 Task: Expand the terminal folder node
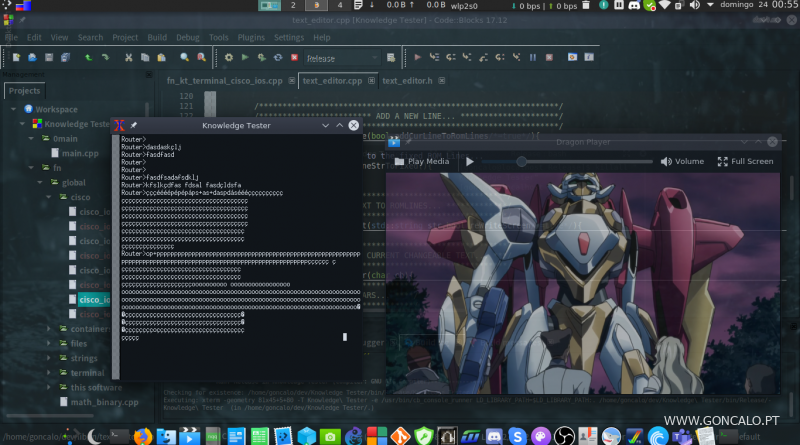click(x=49, y=373)
